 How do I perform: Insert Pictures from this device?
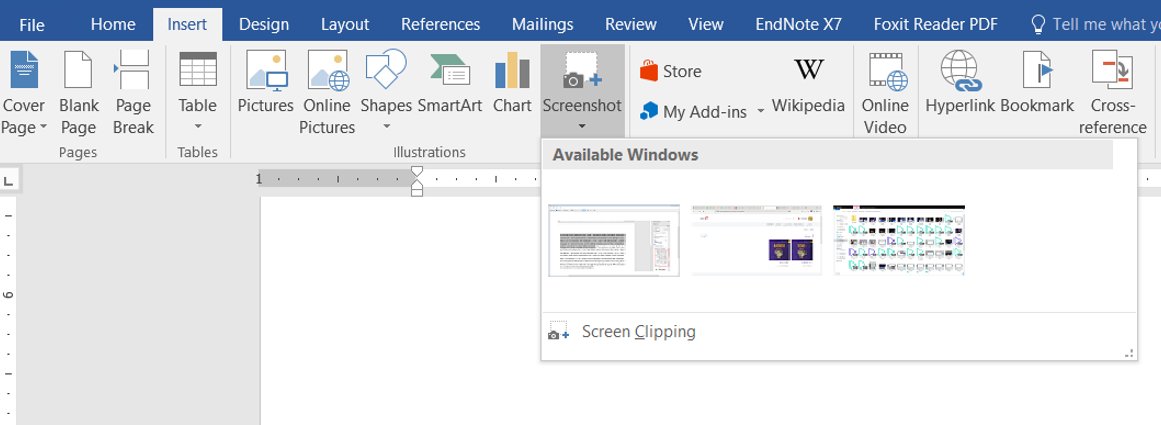pos(266,81)
